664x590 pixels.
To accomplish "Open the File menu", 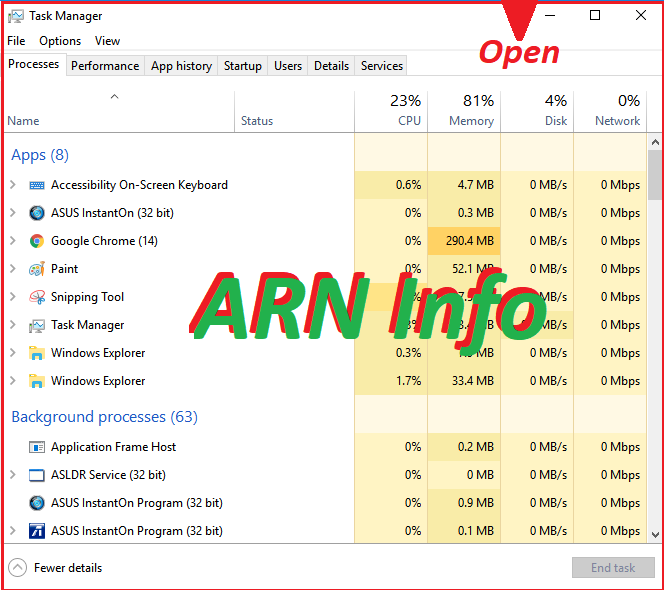I will tap(16, 41).
